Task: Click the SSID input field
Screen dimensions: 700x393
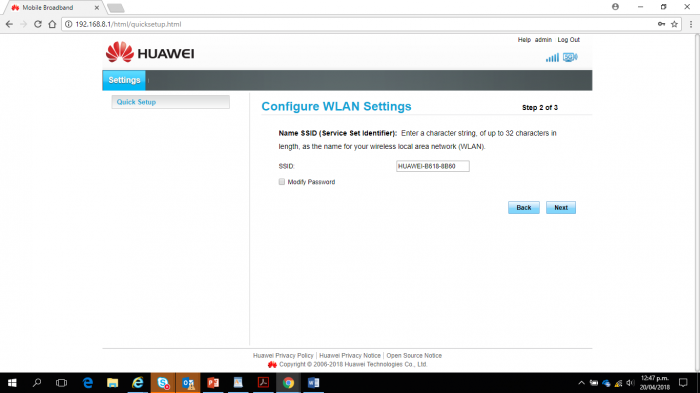Action: 433,166
